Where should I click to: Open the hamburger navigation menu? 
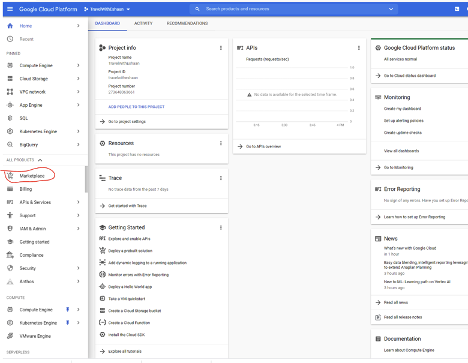coord(10,9)
